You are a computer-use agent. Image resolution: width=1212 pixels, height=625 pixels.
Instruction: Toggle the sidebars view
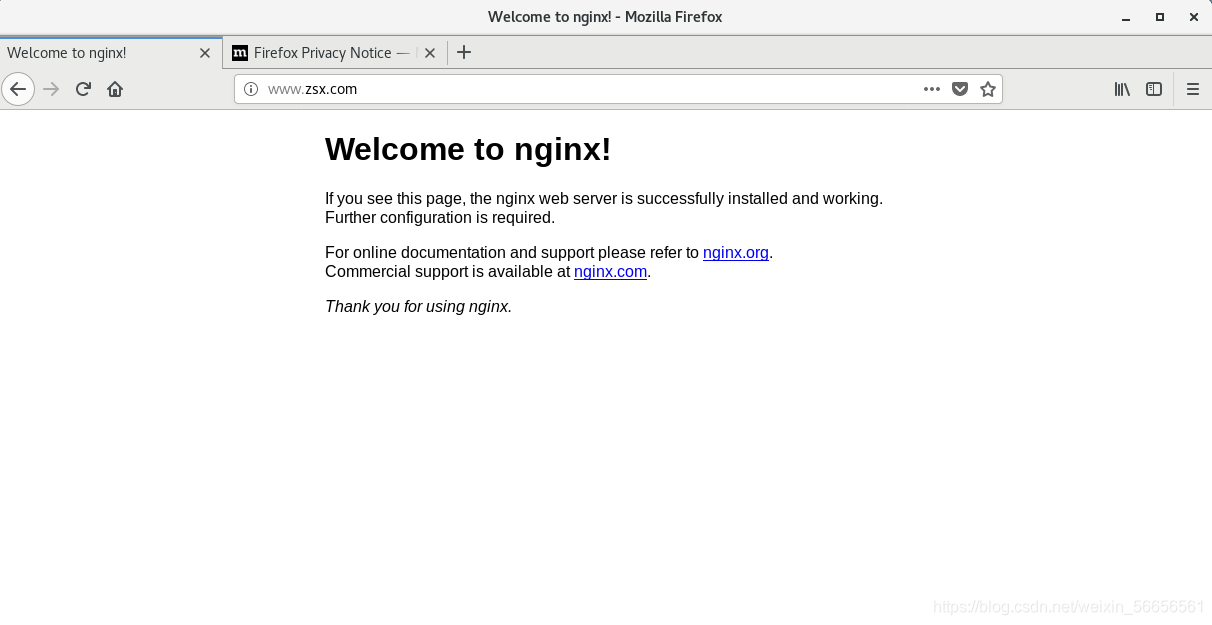pos(1154,89)
